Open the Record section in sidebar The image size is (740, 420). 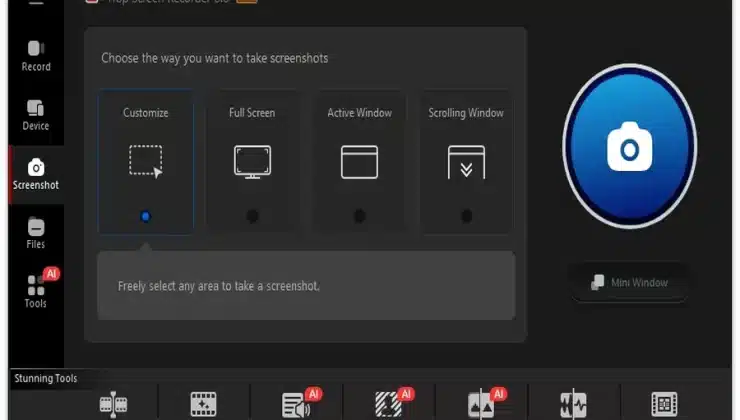(x=36, y=56)
